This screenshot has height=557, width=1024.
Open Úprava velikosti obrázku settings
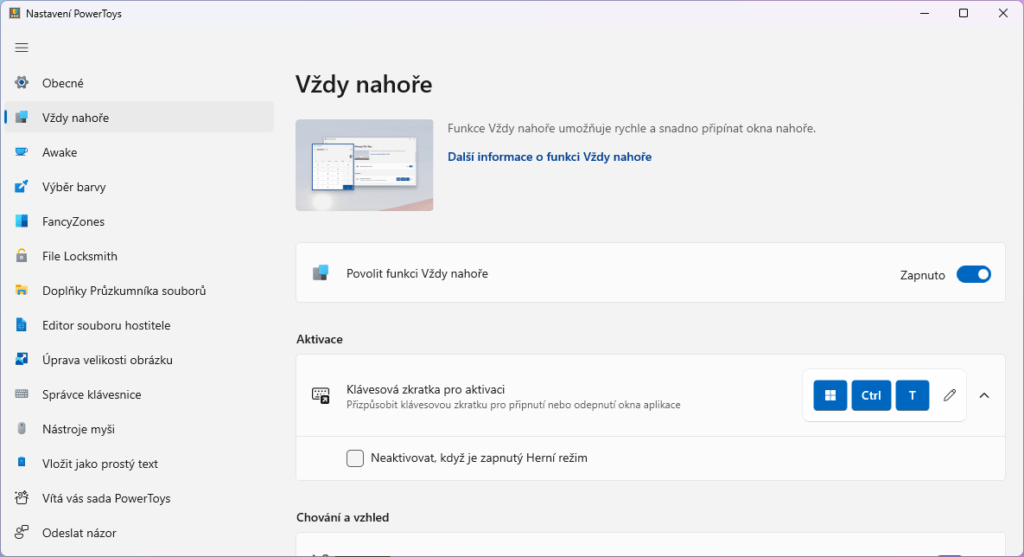click(x=114, y=360)
